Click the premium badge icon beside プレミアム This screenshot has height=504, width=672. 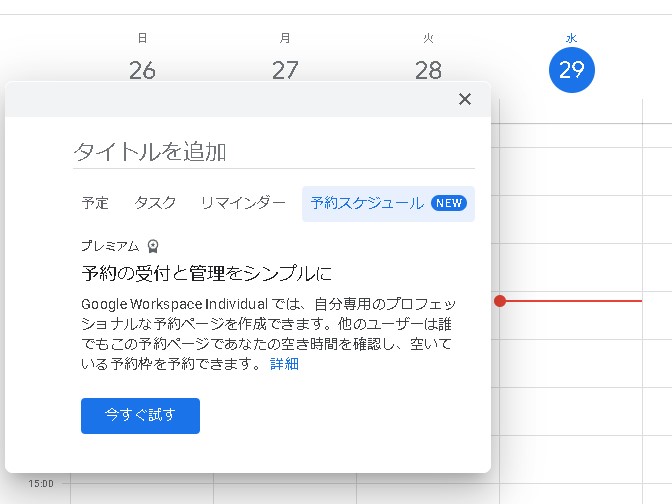[152, 246]
